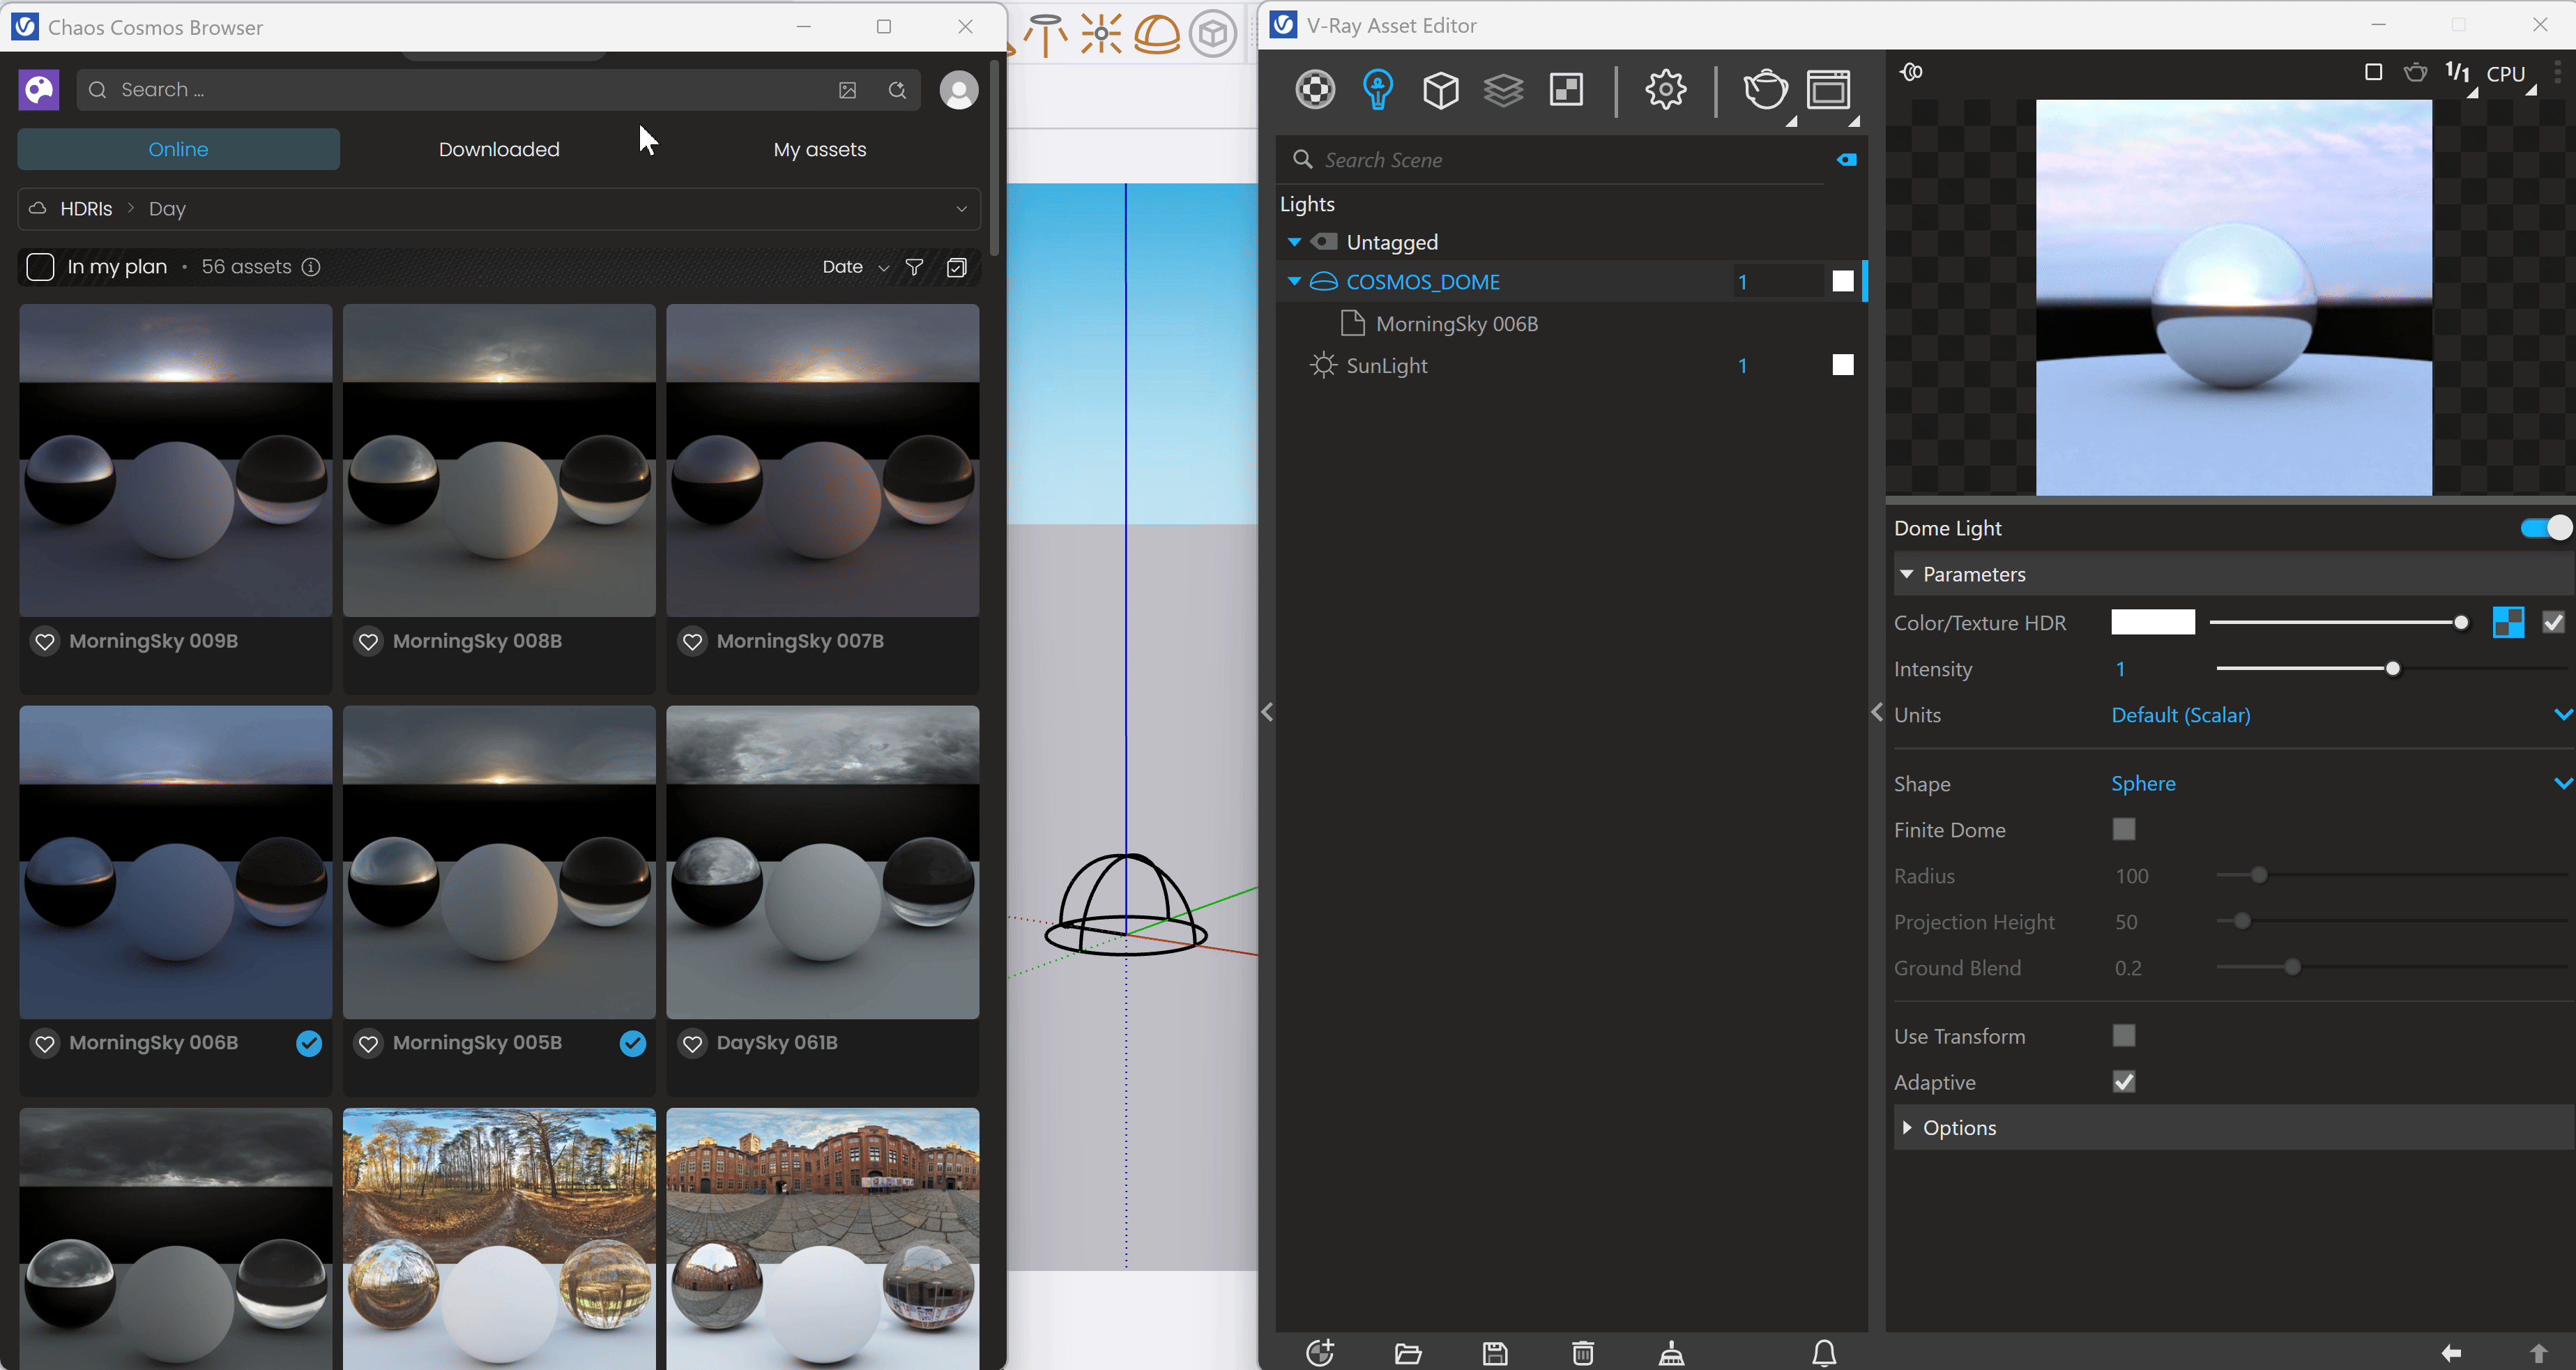Open the orange dome light toolbar icon
Image resolution: width=2576 pixels, height=1370 pixels.
(x=1157, y=35)
